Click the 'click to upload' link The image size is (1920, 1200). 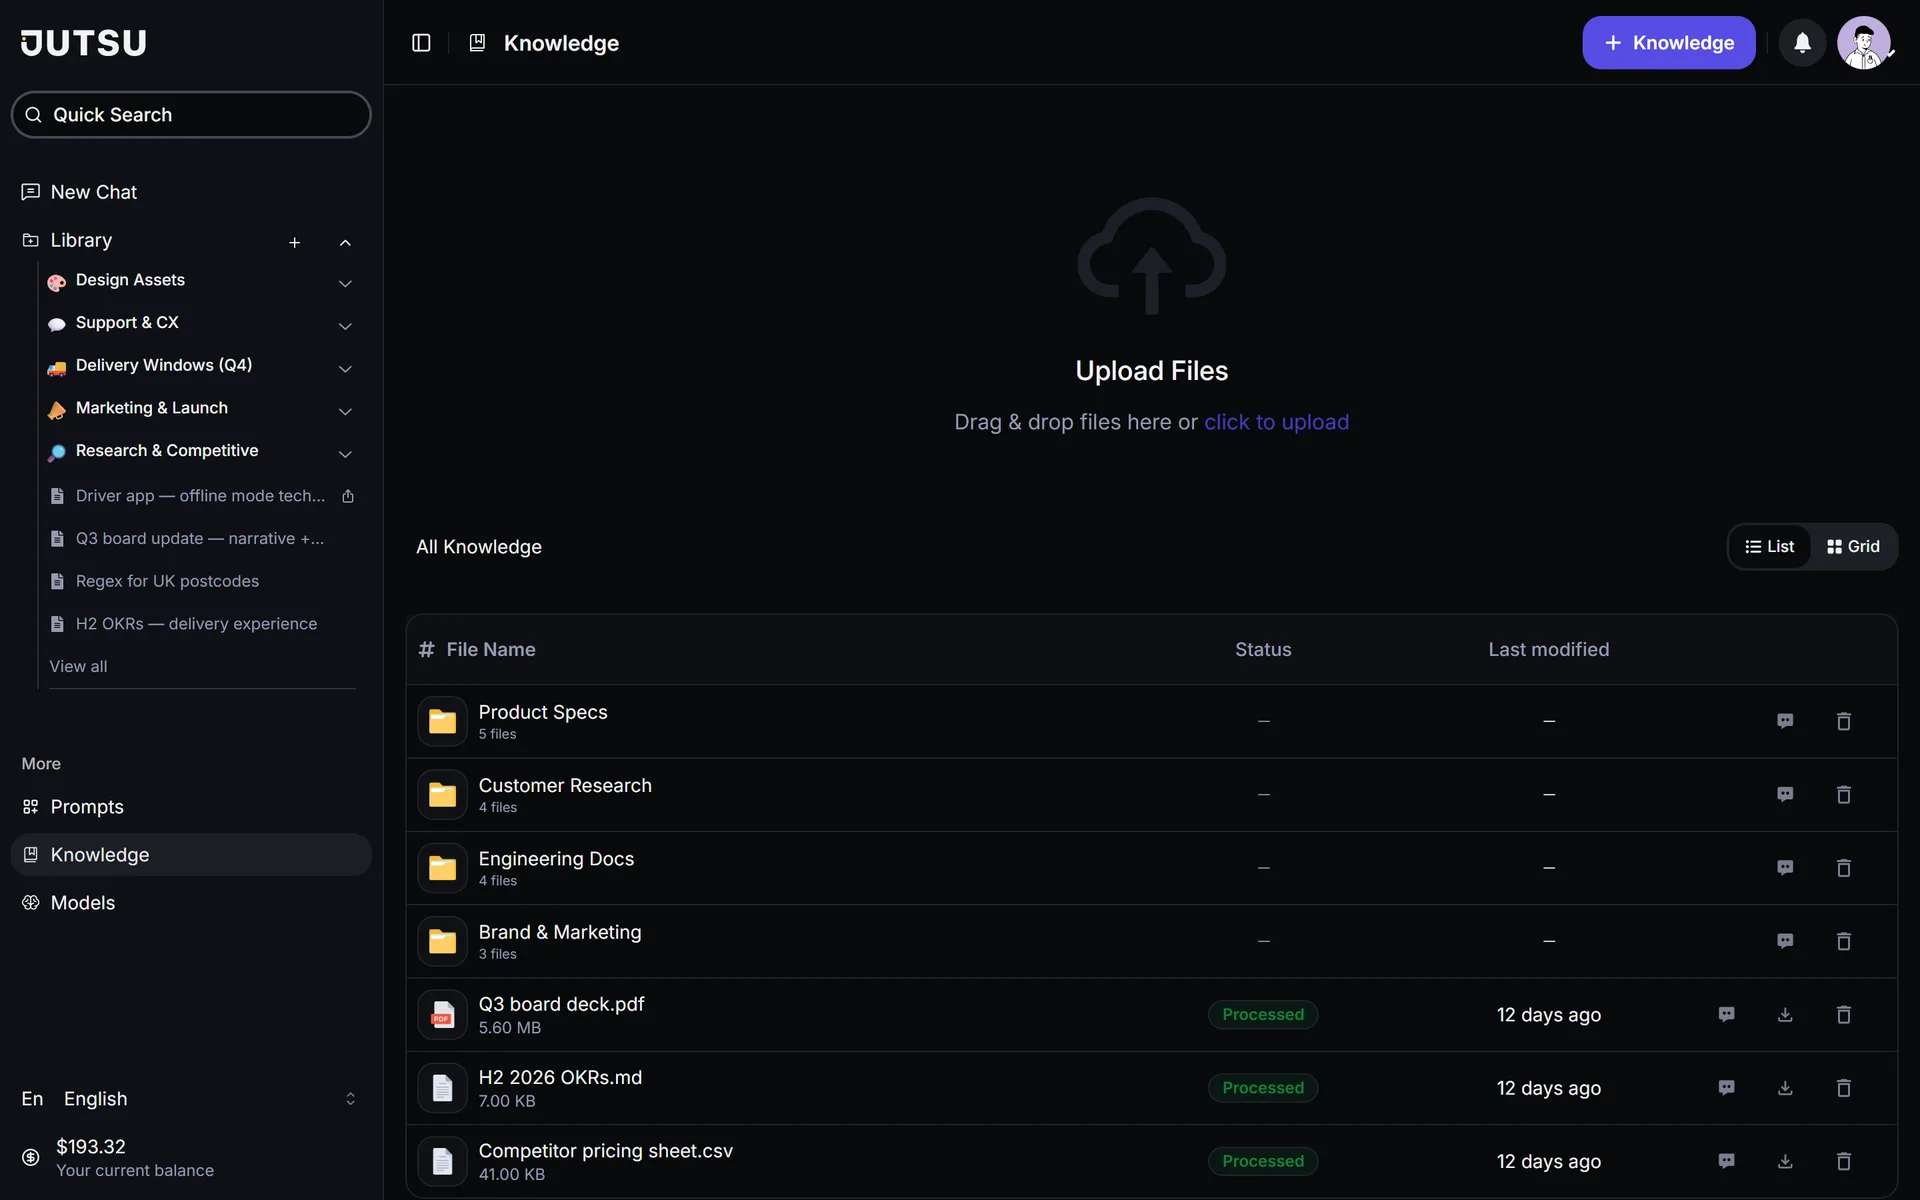coord(1276,422)
